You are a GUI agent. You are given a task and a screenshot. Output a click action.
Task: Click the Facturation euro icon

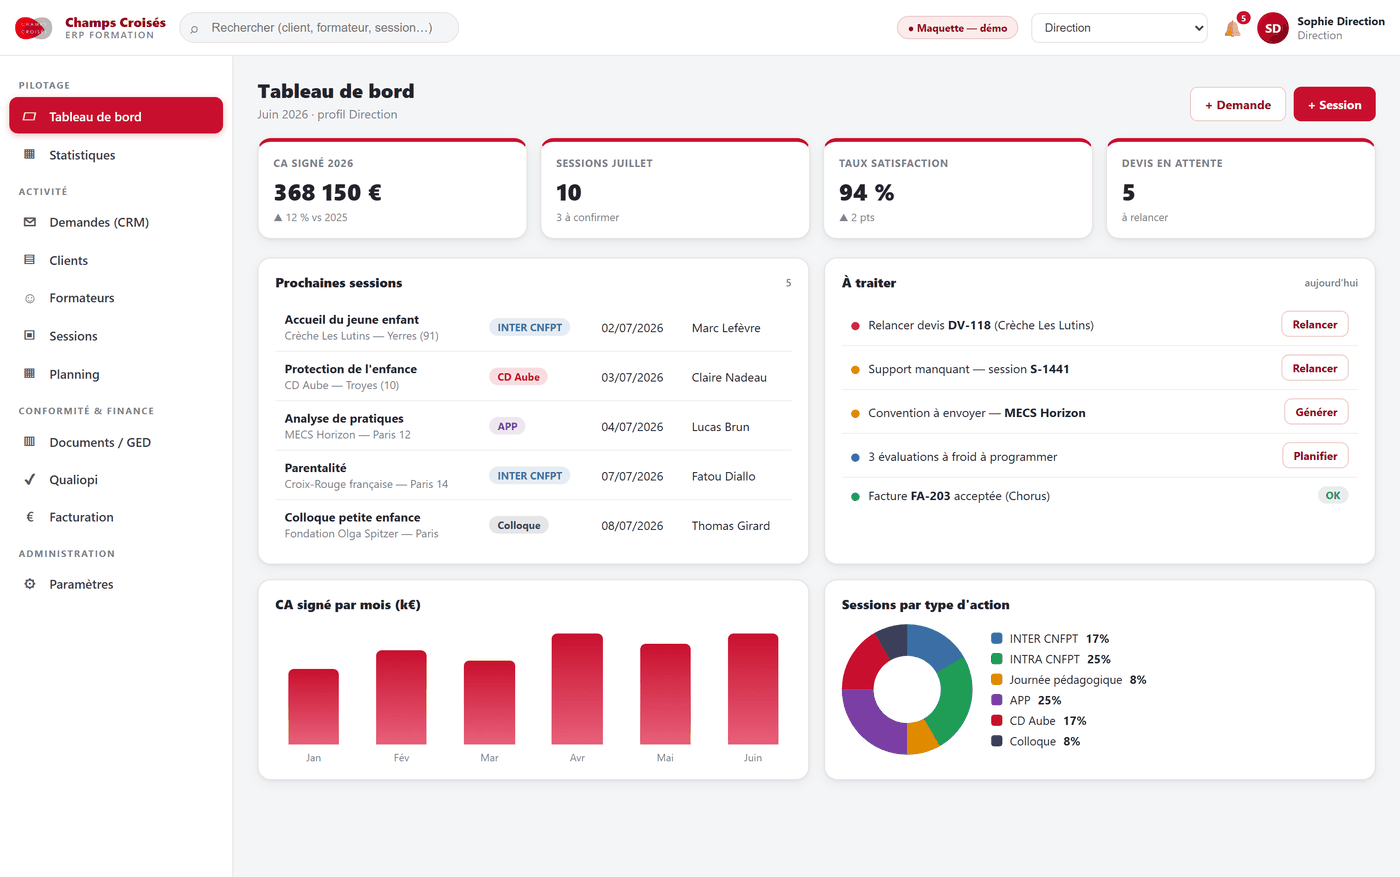tap(29, 517)
